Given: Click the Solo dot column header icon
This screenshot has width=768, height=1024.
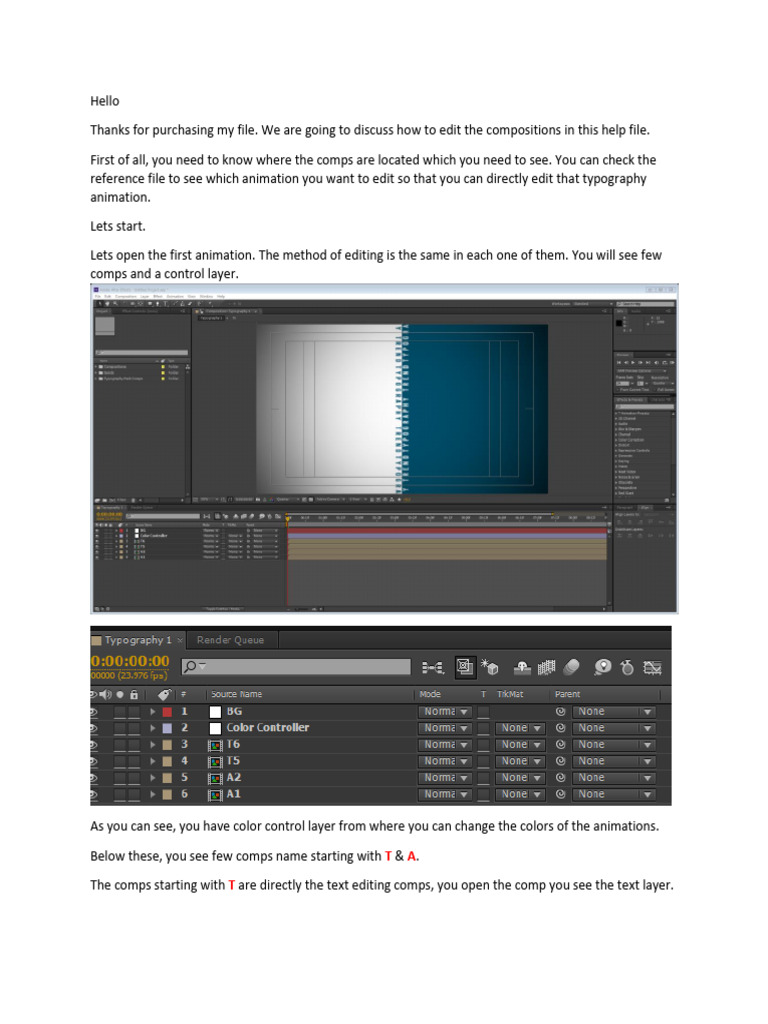Looking at the screenshot, I should pyautogui.click(x=120, y=694).
